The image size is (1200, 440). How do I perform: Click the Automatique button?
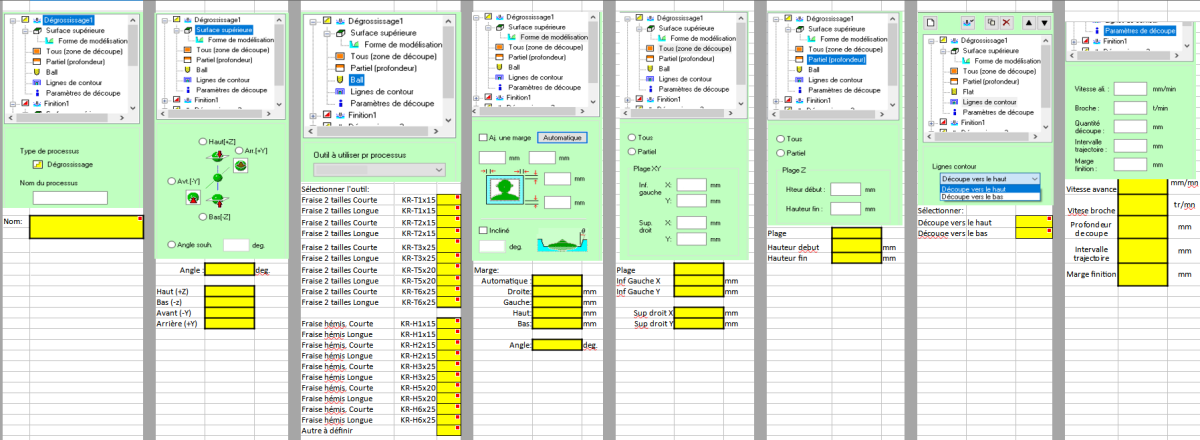[x=560, y=137]
